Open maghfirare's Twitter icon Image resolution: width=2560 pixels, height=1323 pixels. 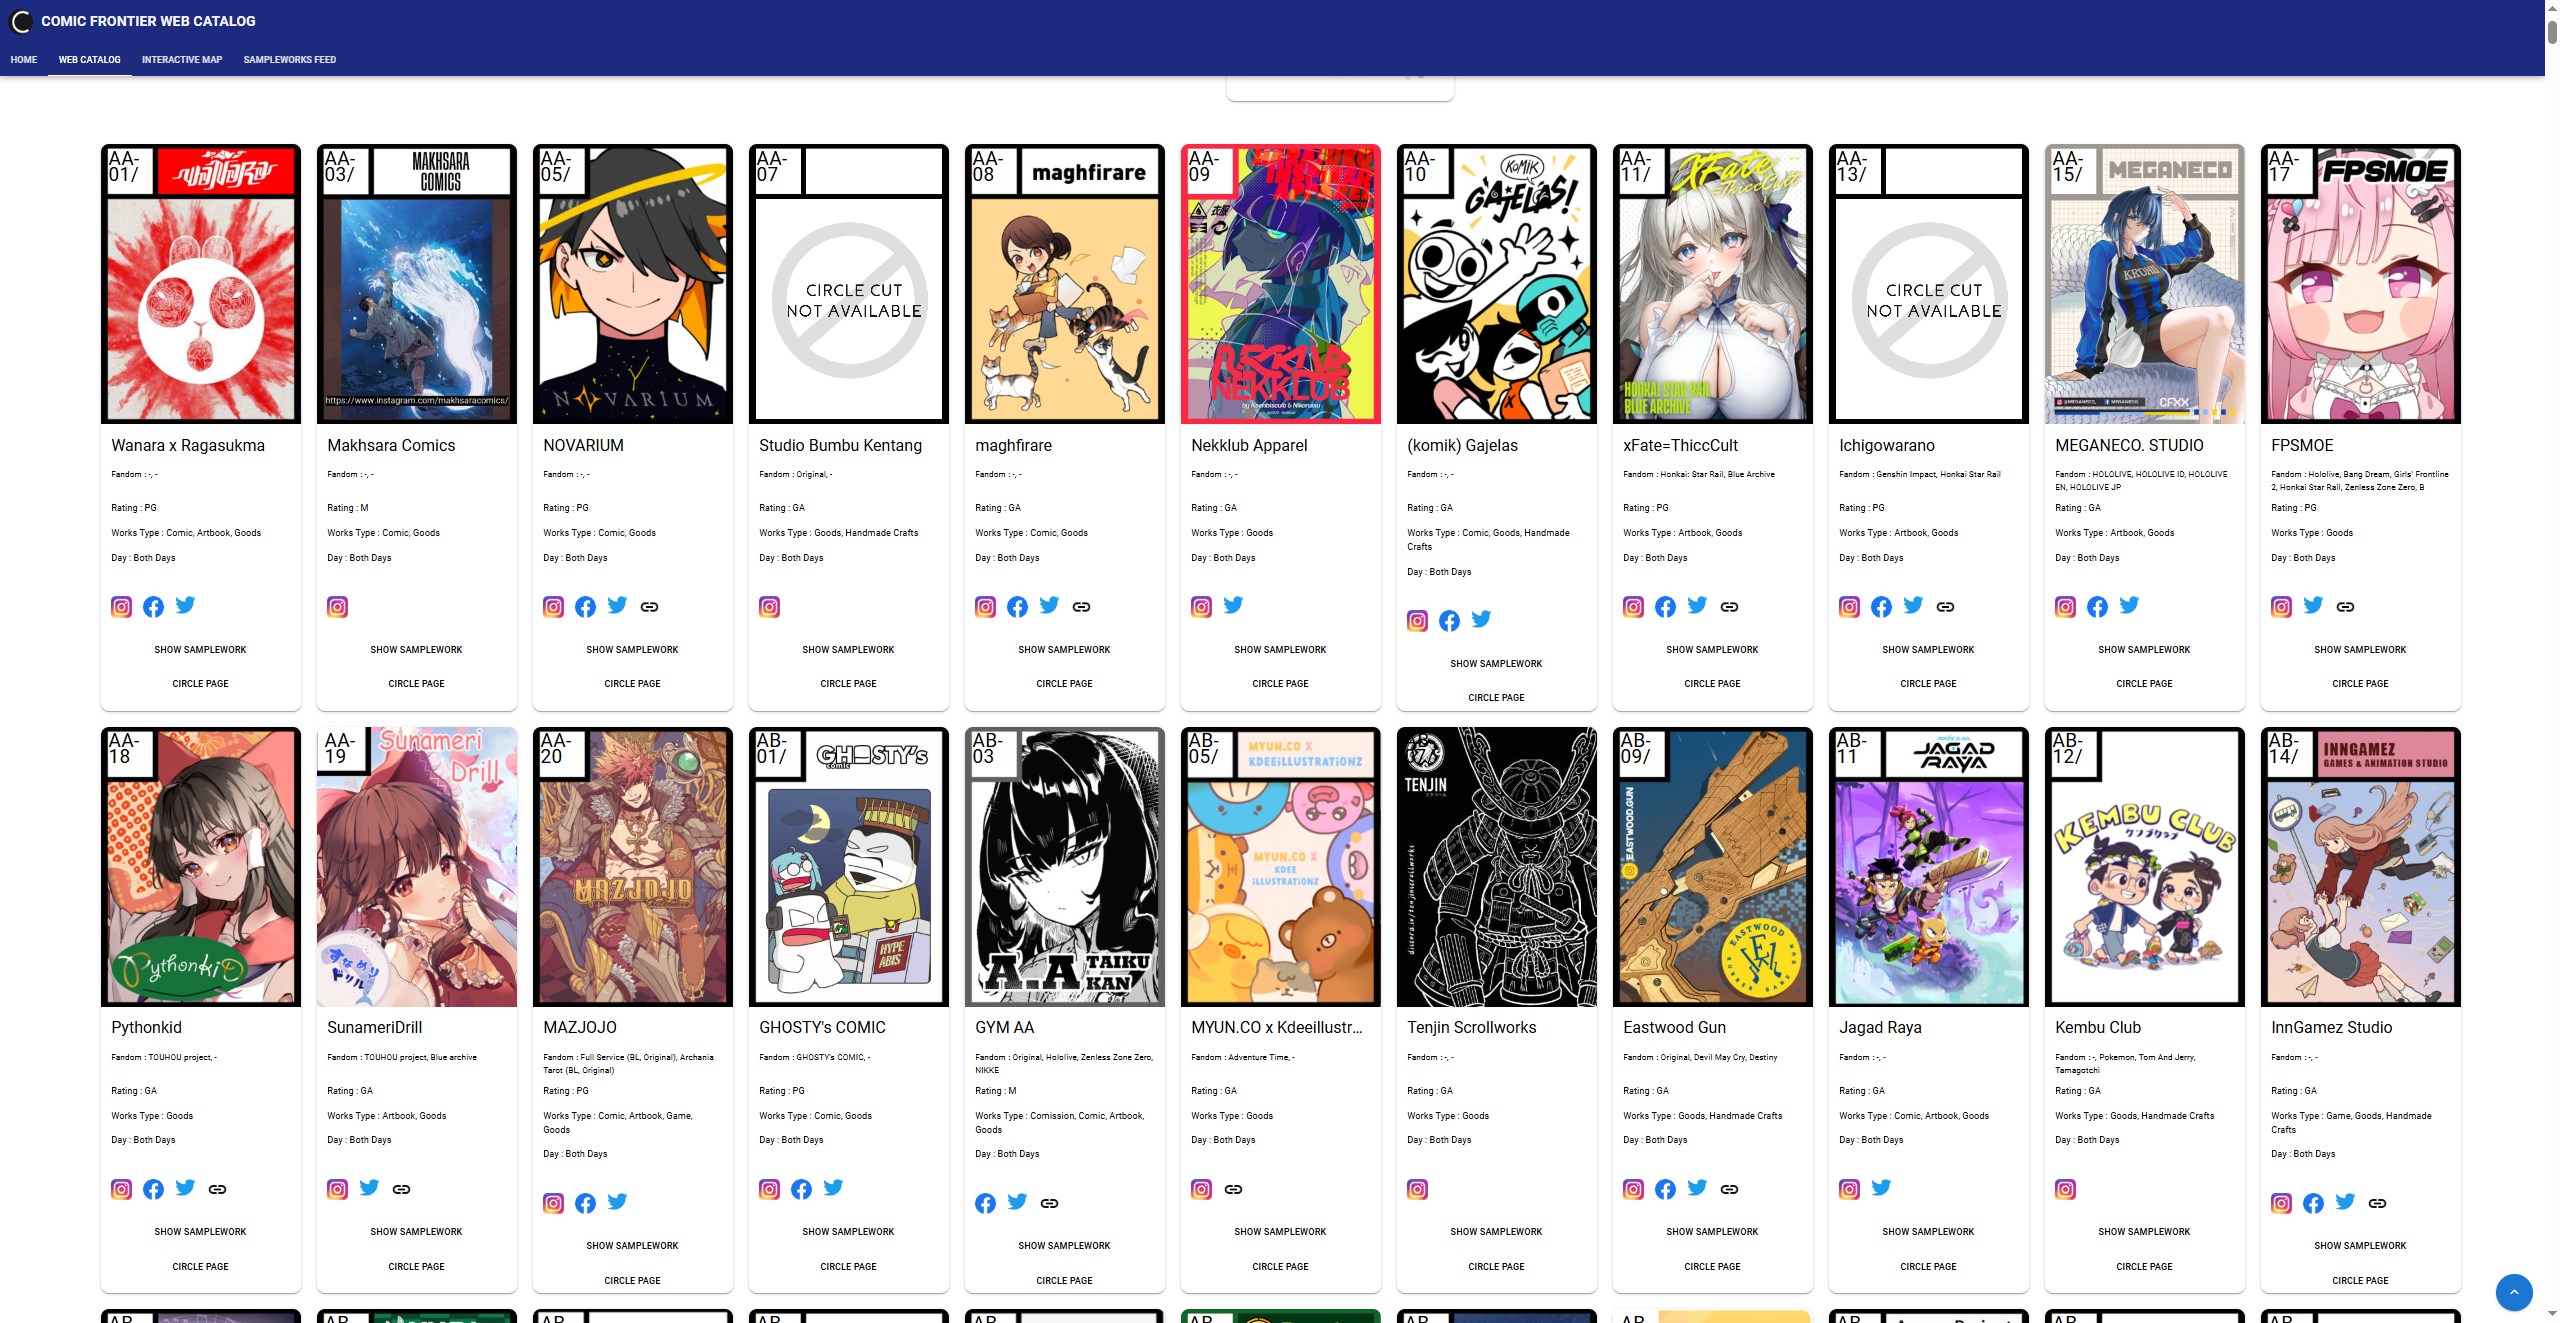click(x=1049, y=605)
